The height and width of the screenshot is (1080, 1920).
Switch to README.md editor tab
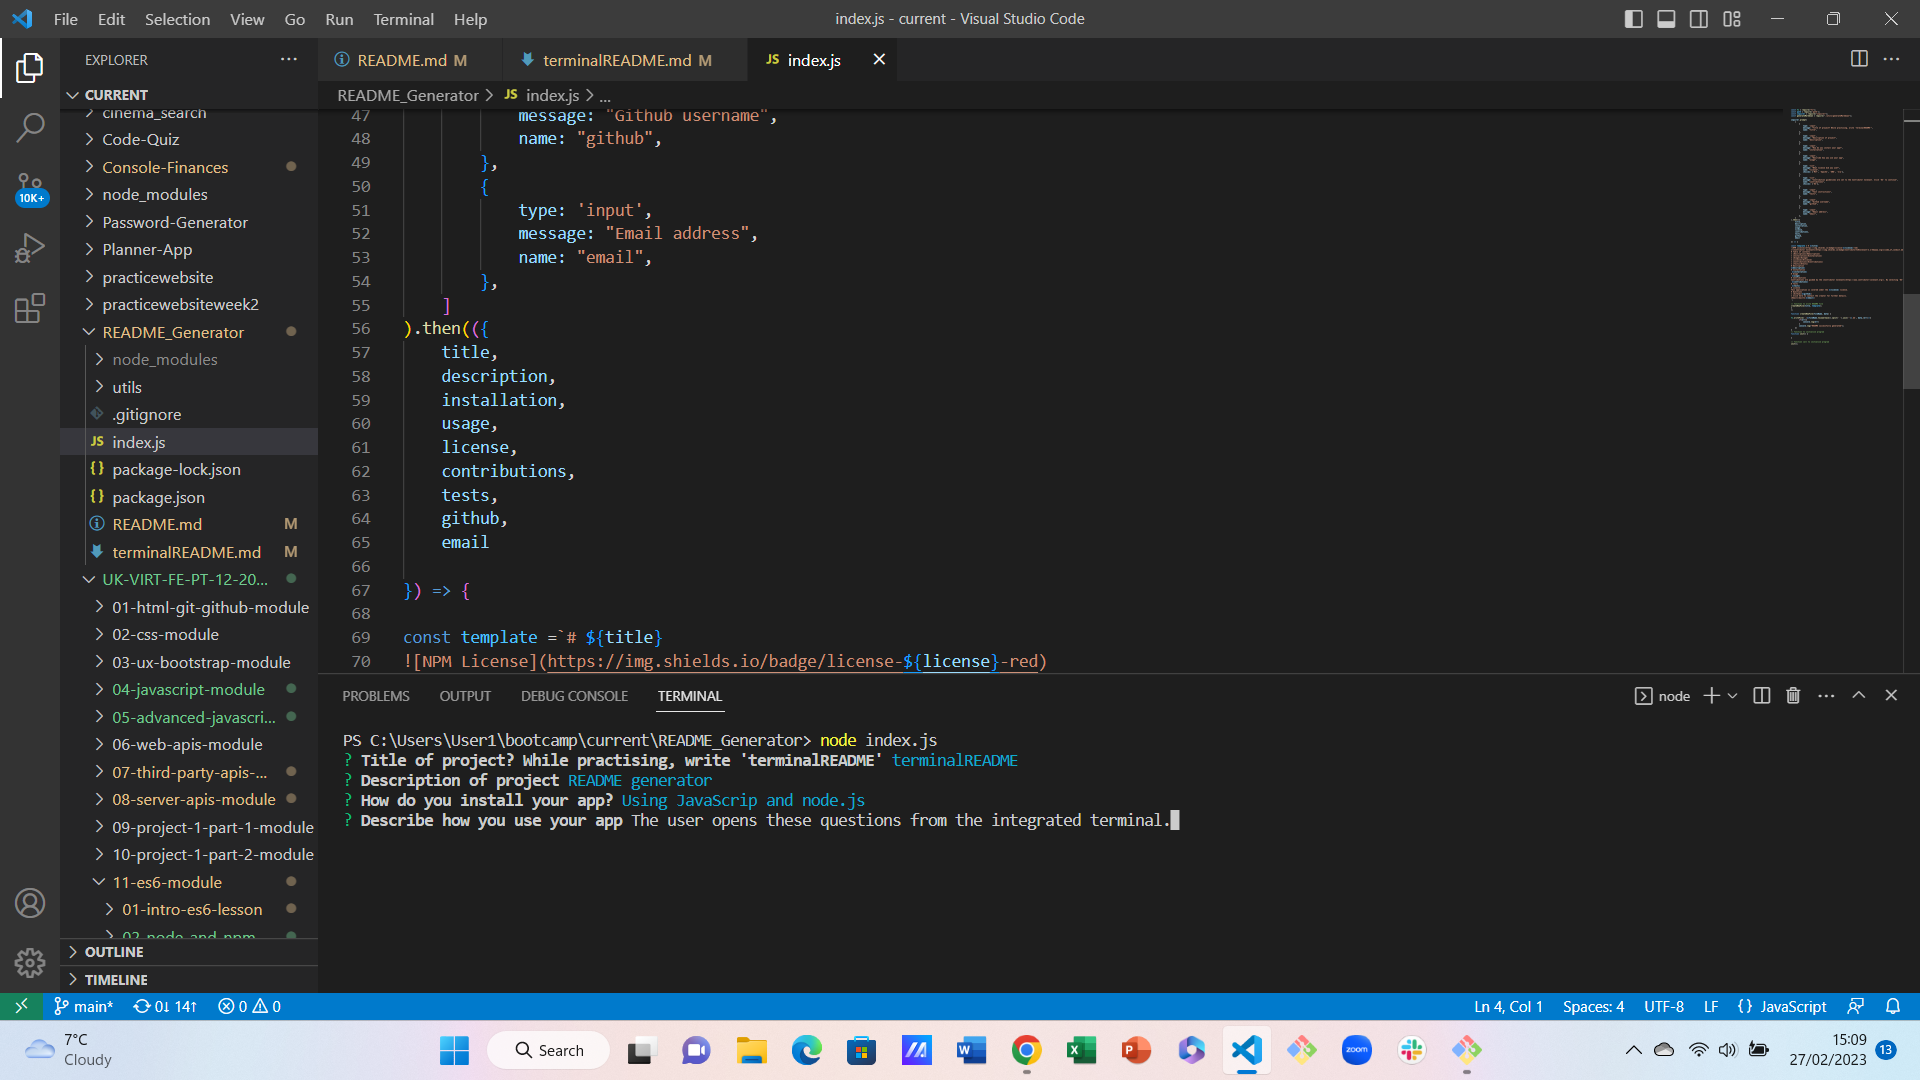coord(410,60)
